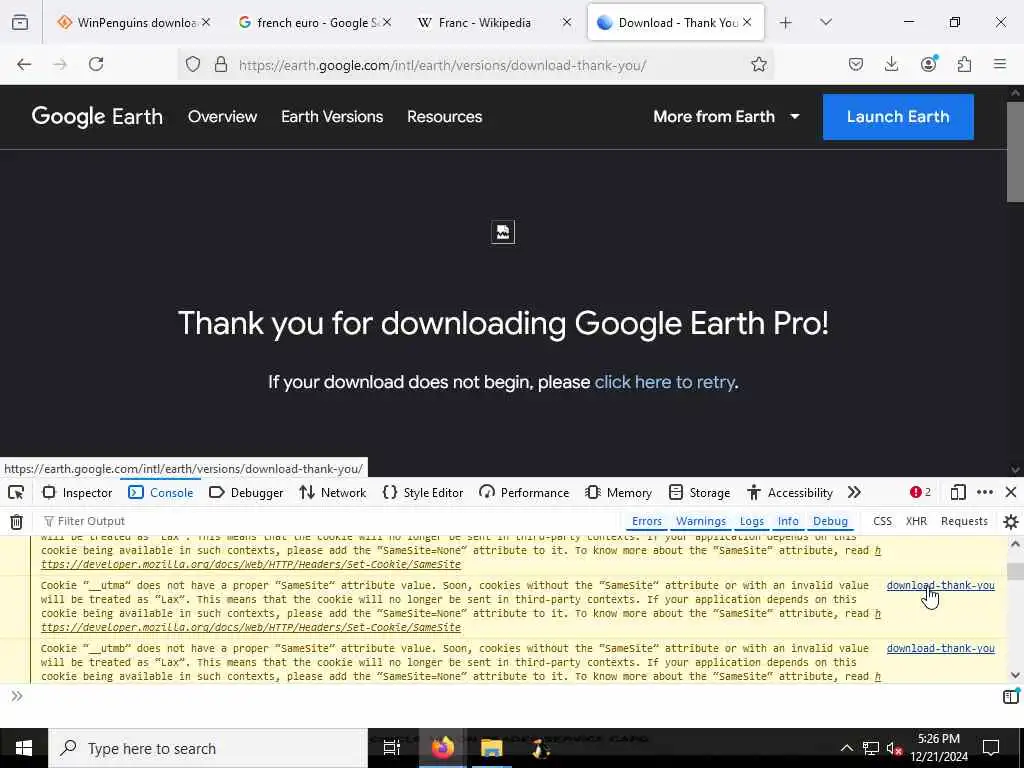Expand More from Earth dropdown
The width and height of the screenshot is (1024, 768).
(726, 116)
